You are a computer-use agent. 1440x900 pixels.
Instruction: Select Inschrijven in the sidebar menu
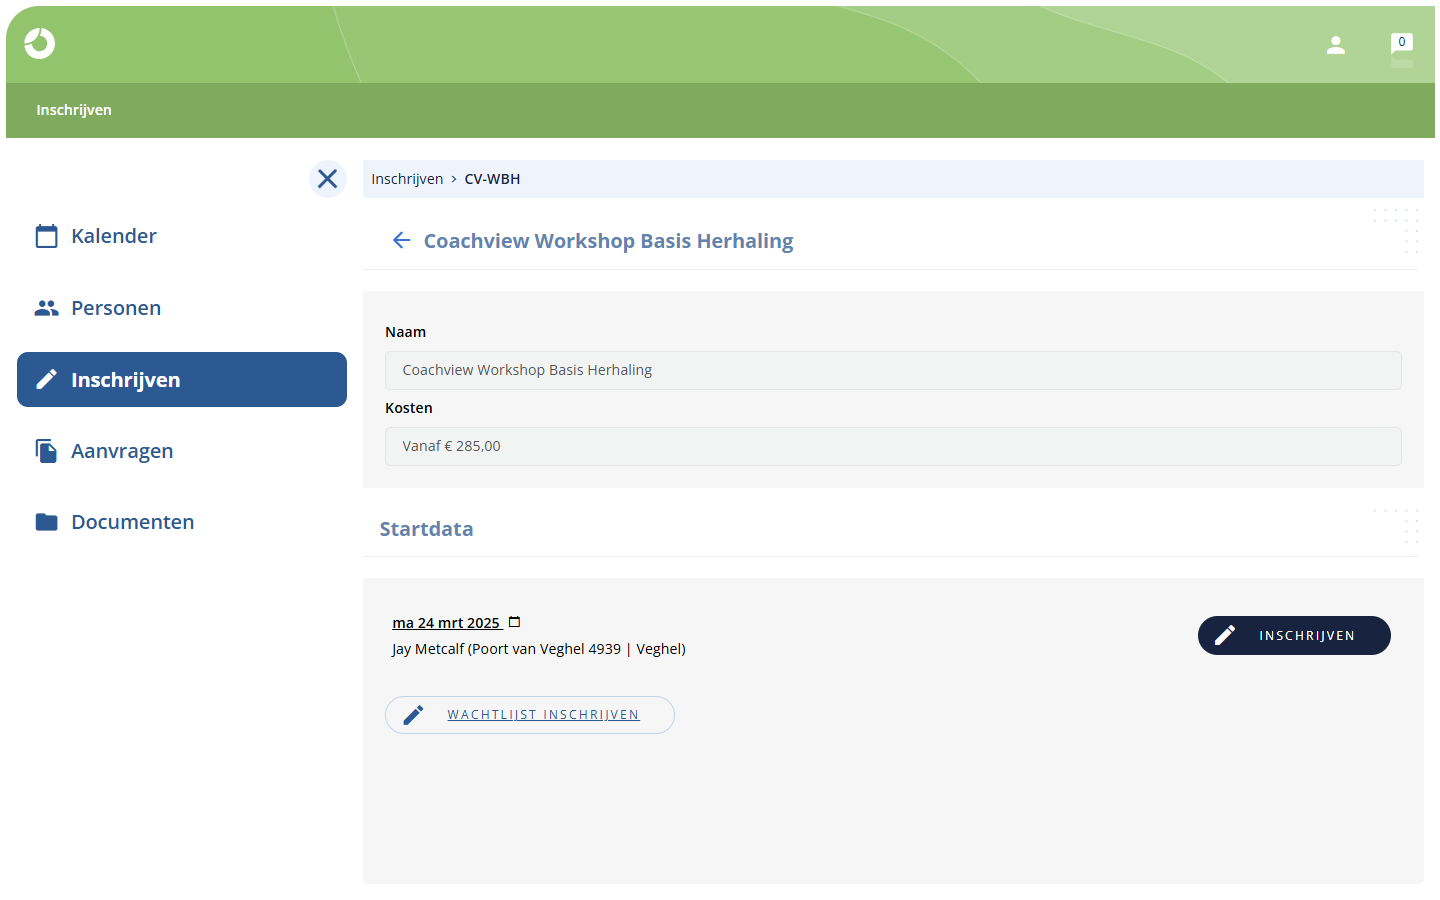tap(182, 380)
